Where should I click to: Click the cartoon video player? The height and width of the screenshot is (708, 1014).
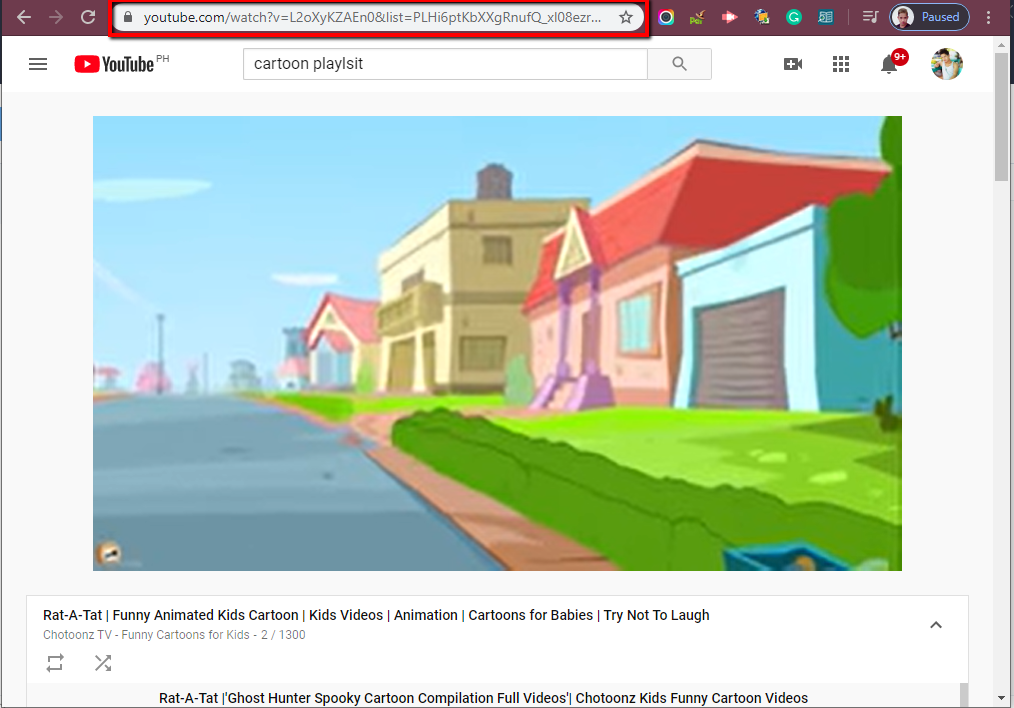pyautogui.click(x=497, y=343)
